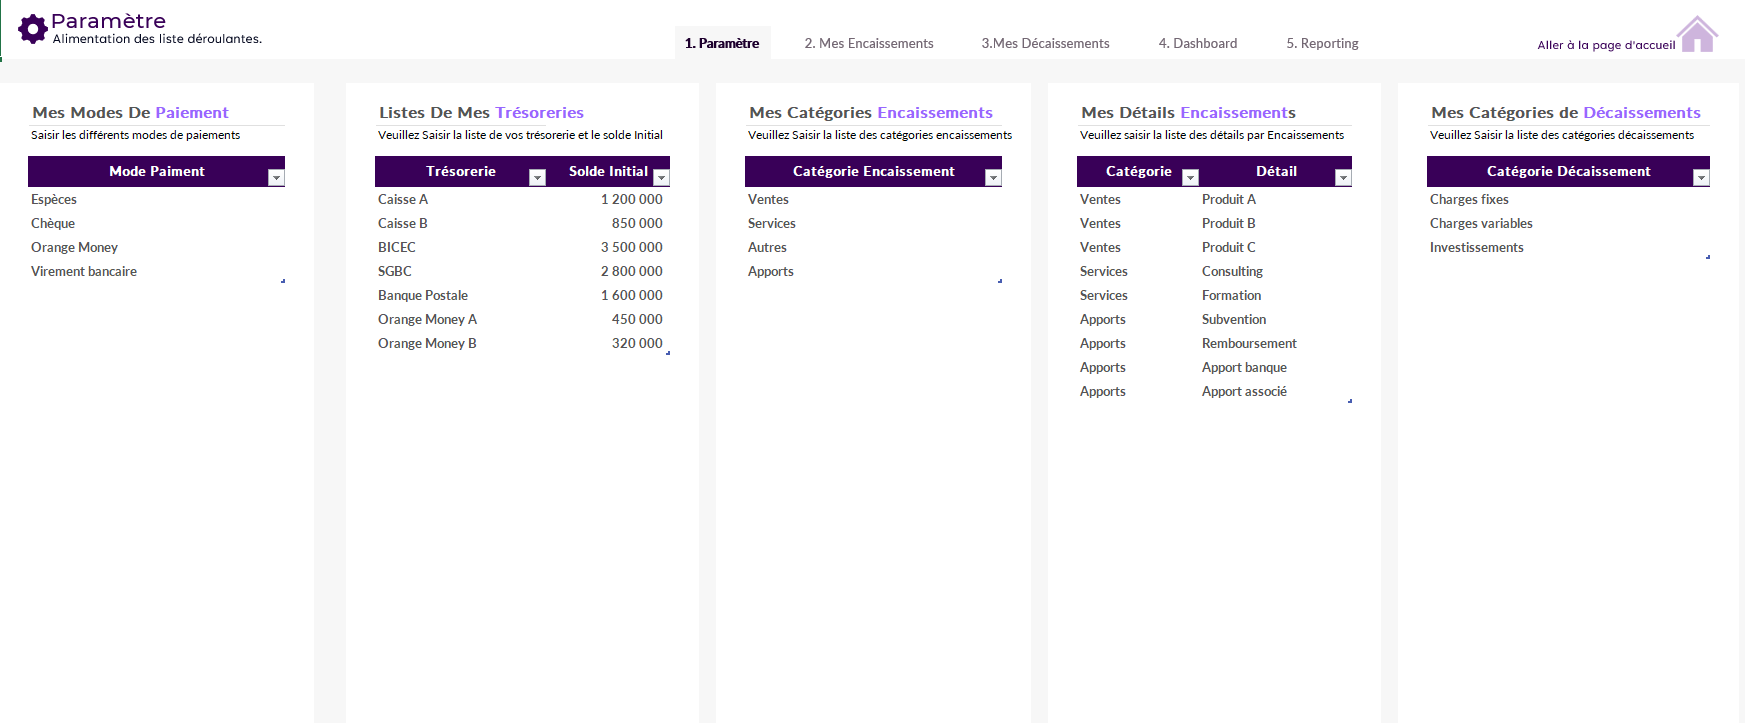Select the 'Orange Money B' treasury cell
The image size is (1745, 723).
pyautogui.click(x=461, y=343)
